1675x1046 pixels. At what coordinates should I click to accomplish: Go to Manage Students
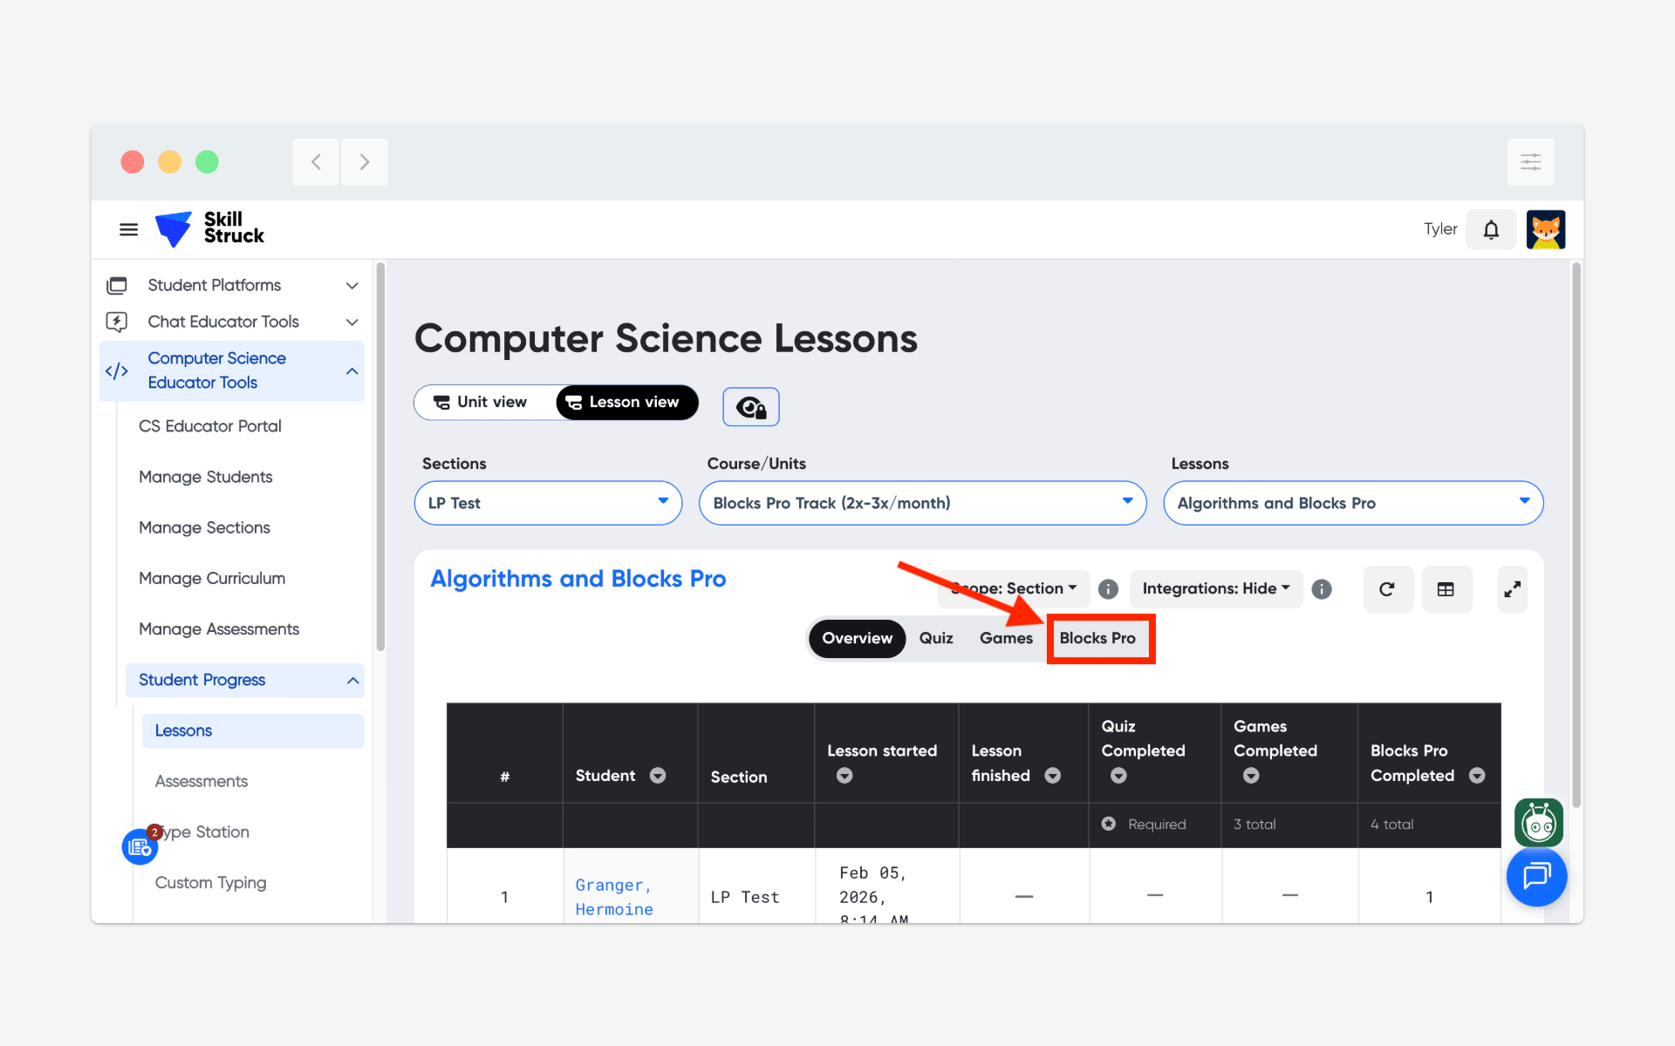(205, 477)
